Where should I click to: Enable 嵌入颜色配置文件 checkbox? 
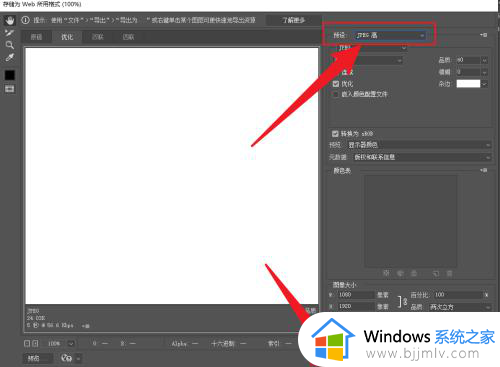tap(336, 94)
